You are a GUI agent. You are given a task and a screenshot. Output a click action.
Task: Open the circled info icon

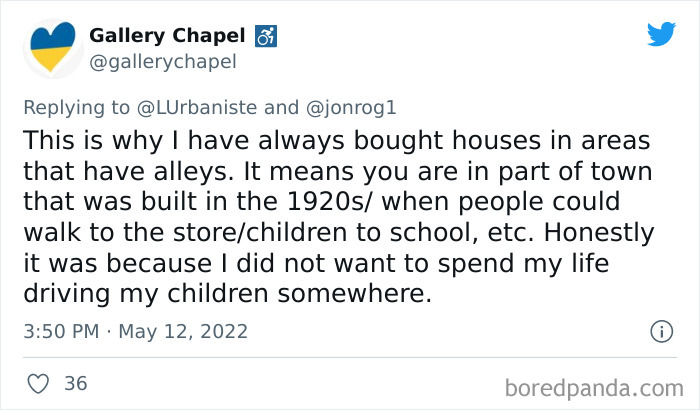[x=660, y=331]
